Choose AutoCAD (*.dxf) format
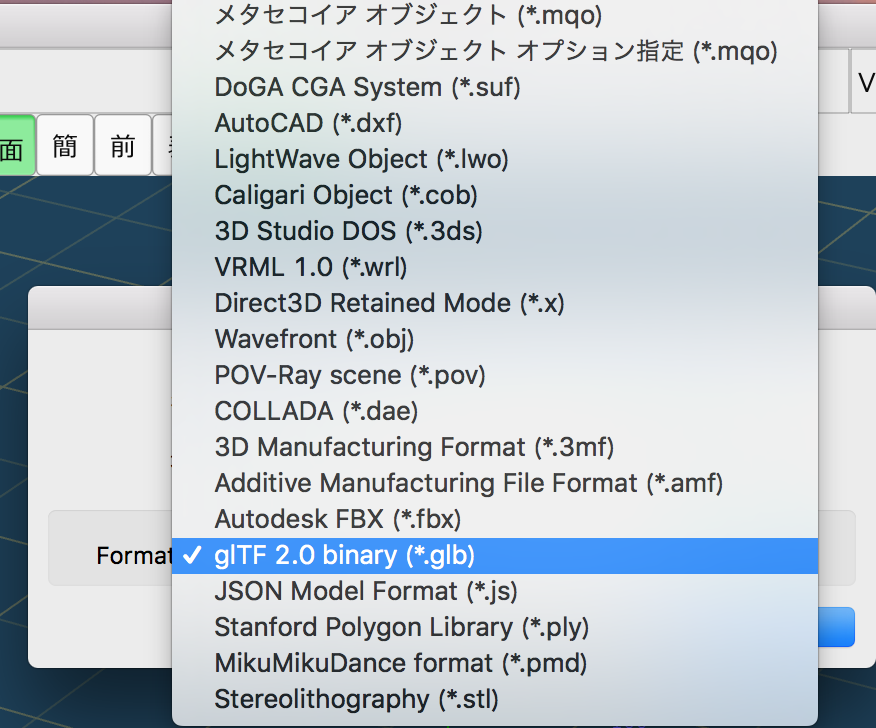This screenshot has width=876, height=728. point(495,123)
